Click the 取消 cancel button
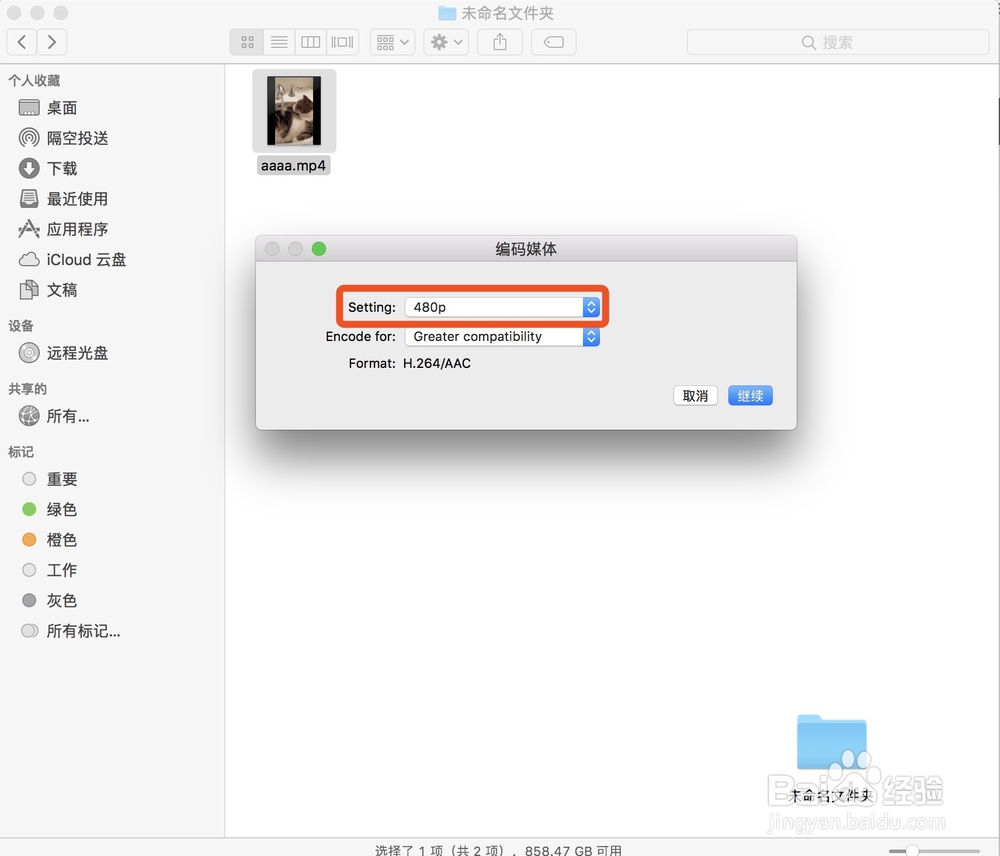The image size is (1000, 856). point(695,395)
